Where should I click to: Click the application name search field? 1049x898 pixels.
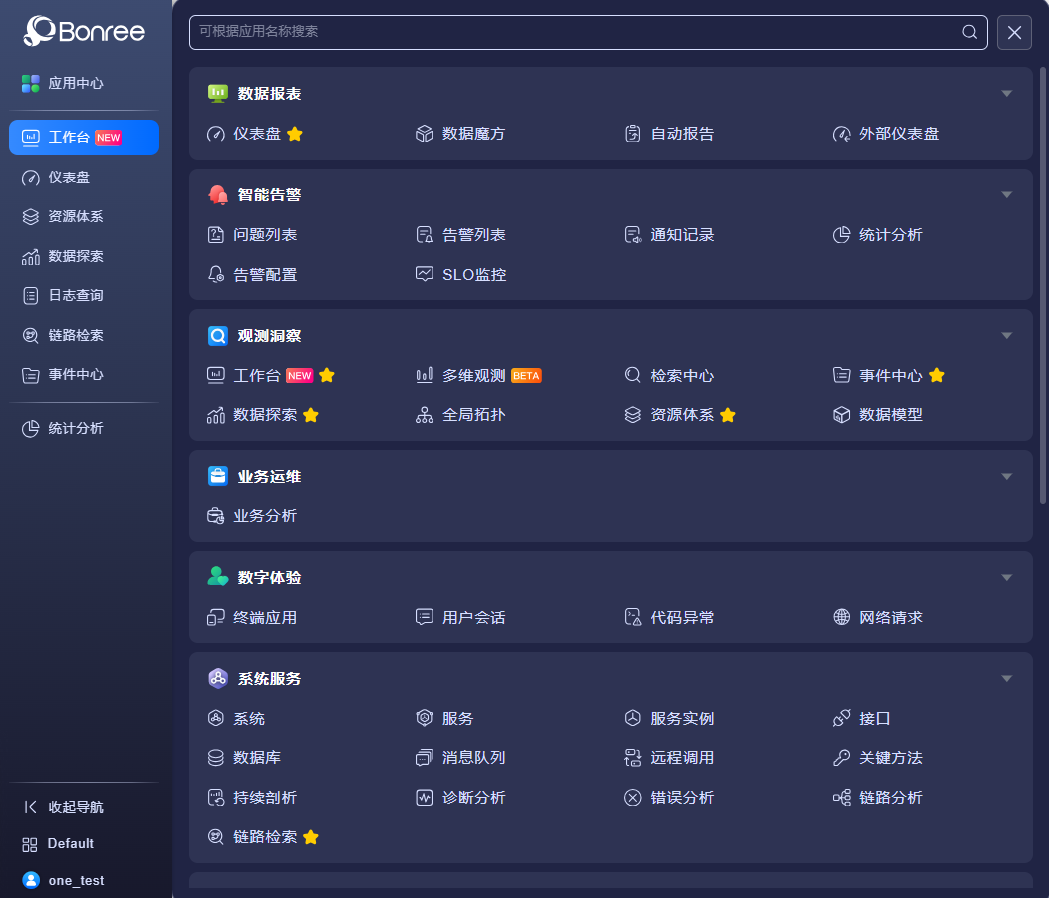click(x=575, y=32)
